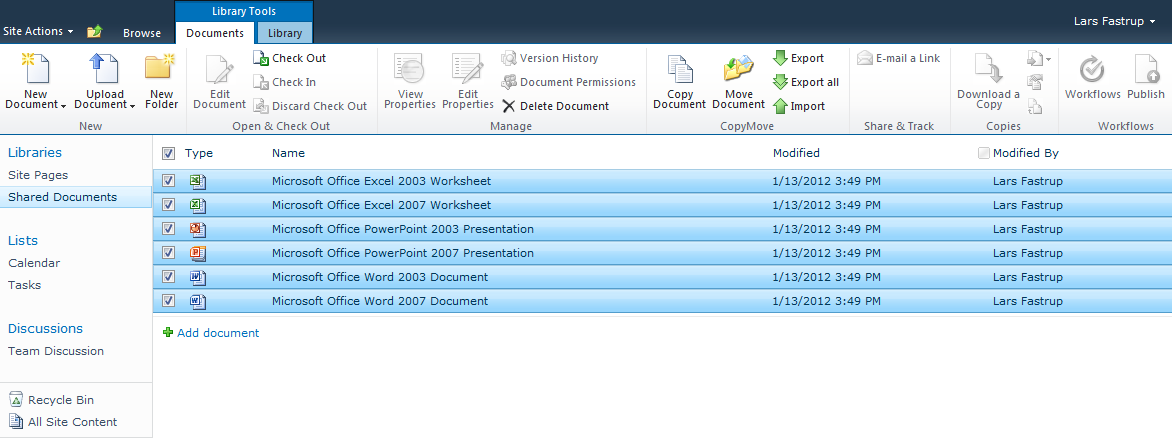
Task: Click the Copy Document ribbon button
Action: 679,82
